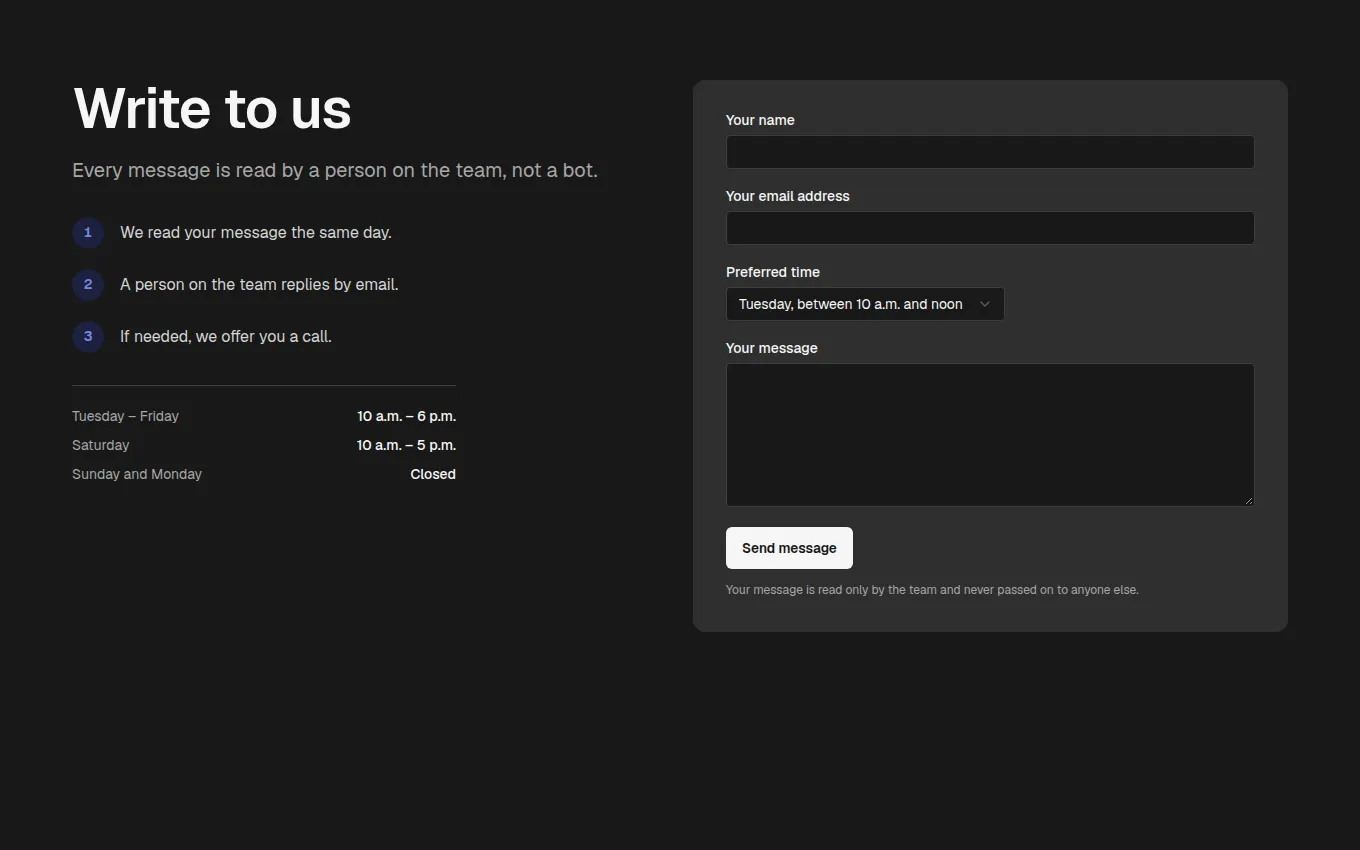
Task: Click "We read your message the same day."
Action: 256,233
